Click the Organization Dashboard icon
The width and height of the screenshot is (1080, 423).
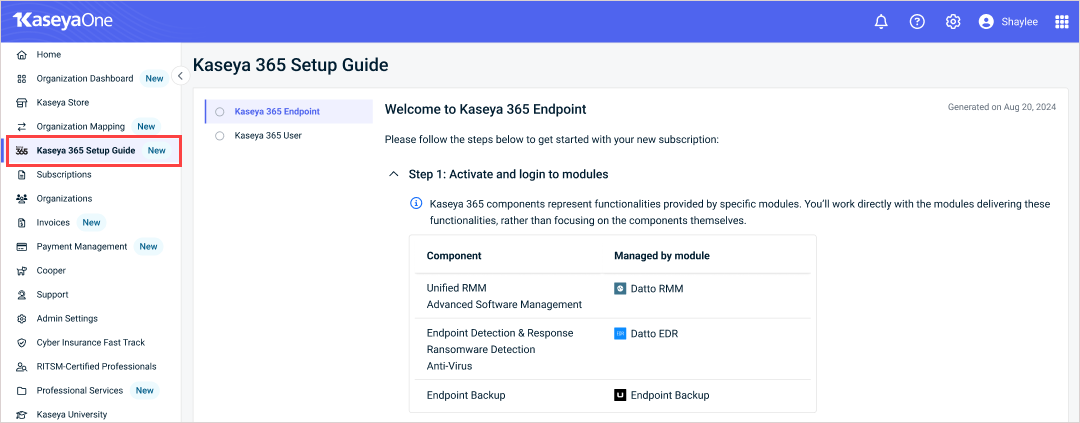(x=21, y=79)
